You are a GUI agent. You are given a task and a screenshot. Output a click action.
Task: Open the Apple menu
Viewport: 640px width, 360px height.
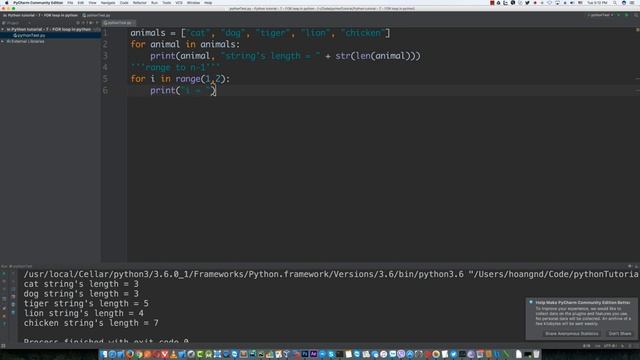[x=7, y=3]
